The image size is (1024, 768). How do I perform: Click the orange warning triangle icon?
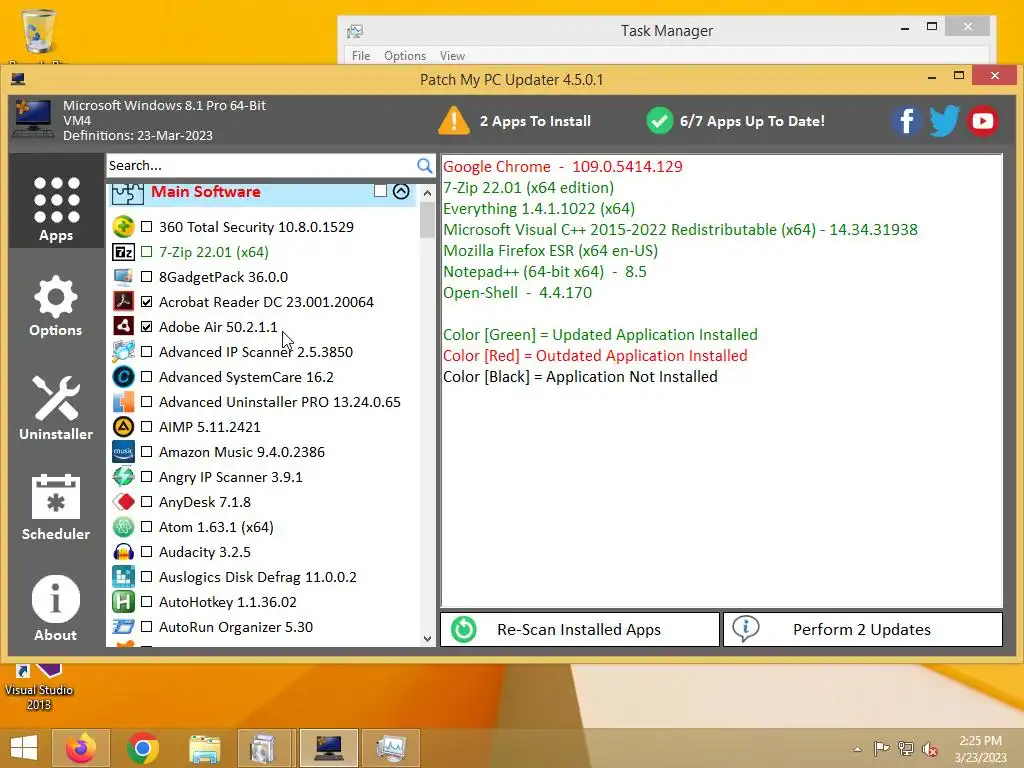tap(454, 121)
